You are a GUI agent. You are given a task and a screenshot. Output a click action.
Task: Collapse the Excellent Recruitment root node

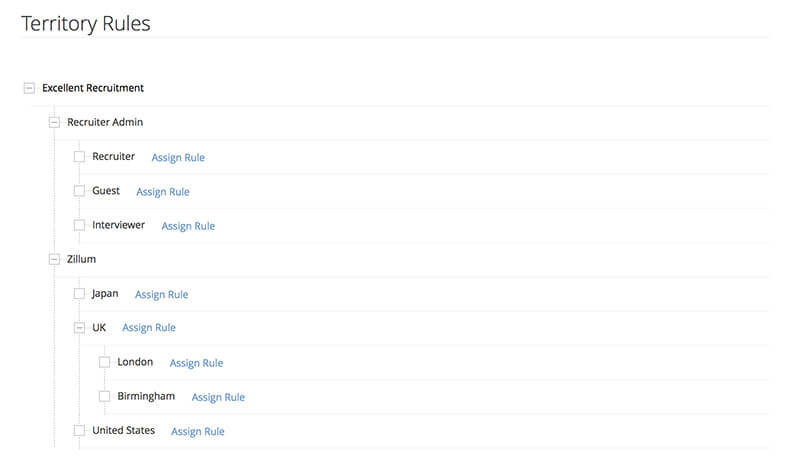point(29,88)
